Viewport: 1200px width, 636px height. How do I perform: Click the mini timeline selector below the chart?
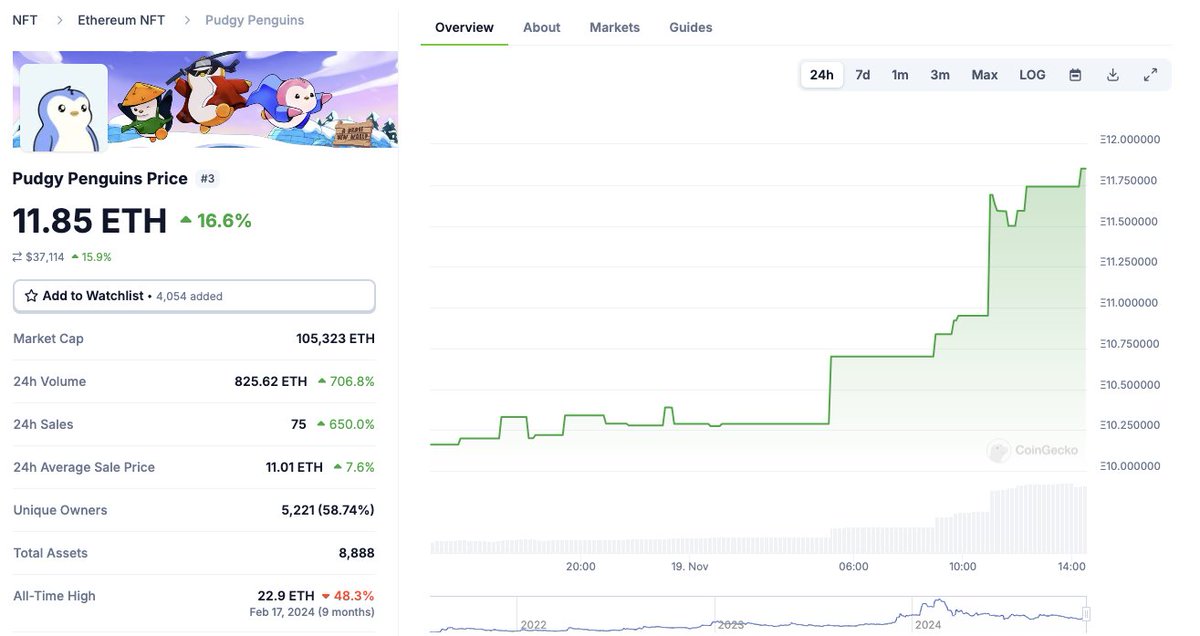[x=758, y=610]
